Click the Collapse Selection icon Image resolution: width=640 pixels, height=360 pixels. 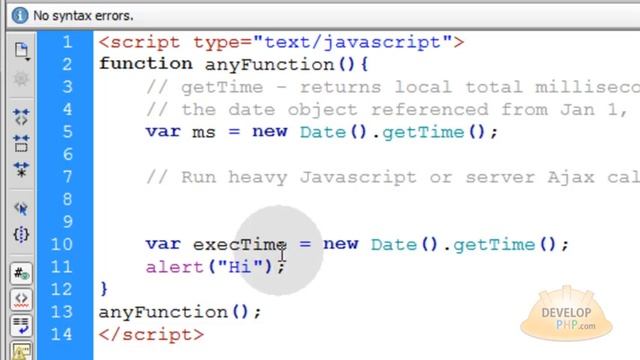coord(21,143)
